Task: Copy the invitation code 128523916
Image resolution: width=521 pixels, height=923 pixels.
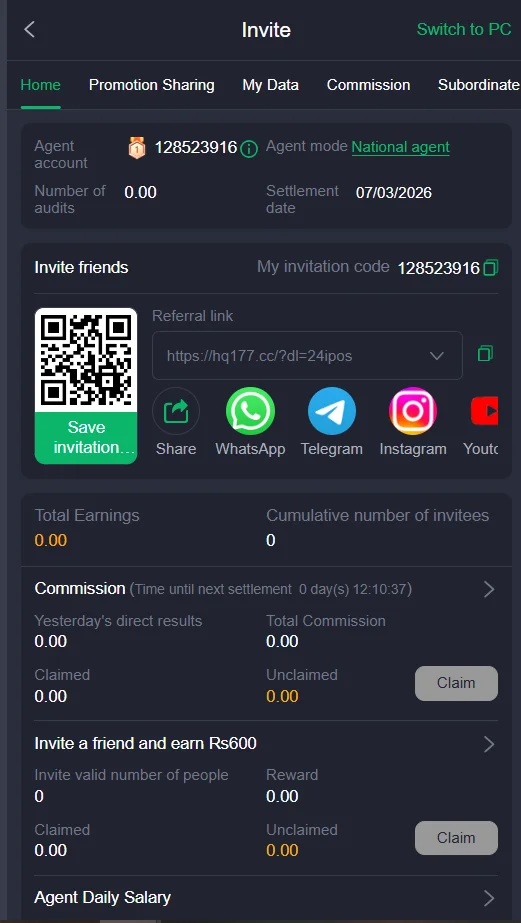Action: coord(490,268)
